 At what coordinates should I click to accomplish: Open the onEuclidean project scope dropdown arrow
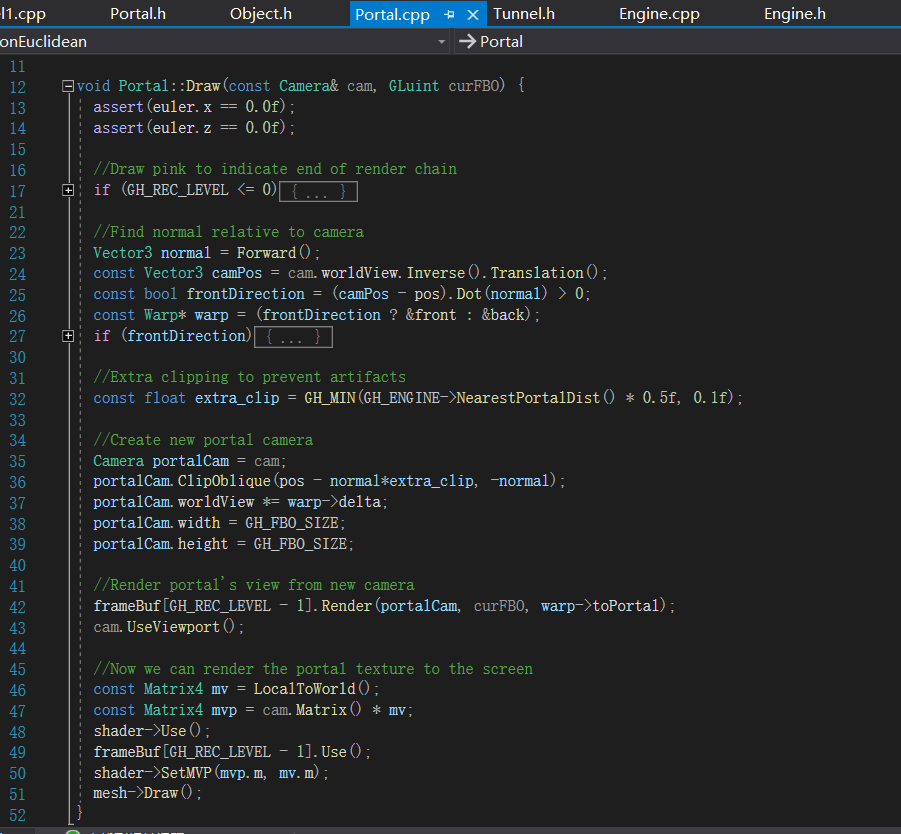(442, 42)
